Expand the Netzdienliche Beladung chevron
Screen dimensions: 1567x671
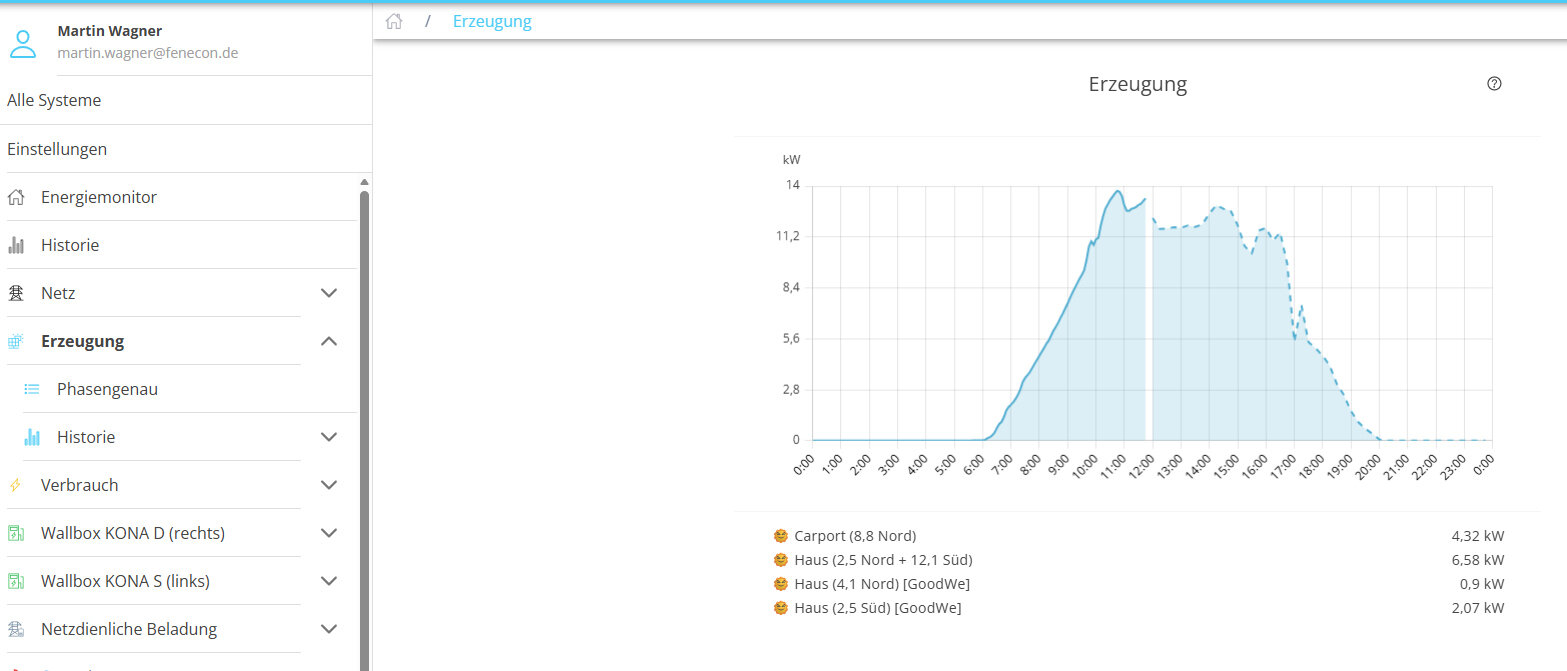point(329,629)
